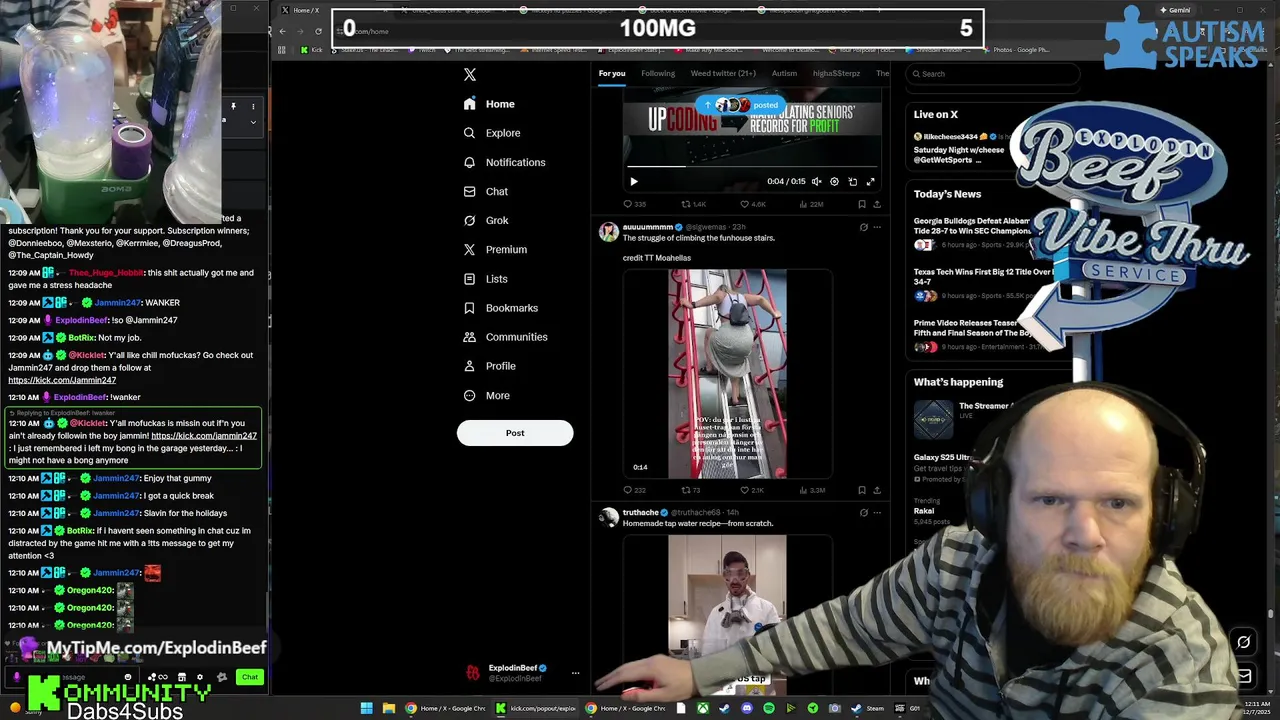The width and height of the screenshot is (1280, 720).
Task: Open the More menu in X sidebar
Action: tap(487, 395)
